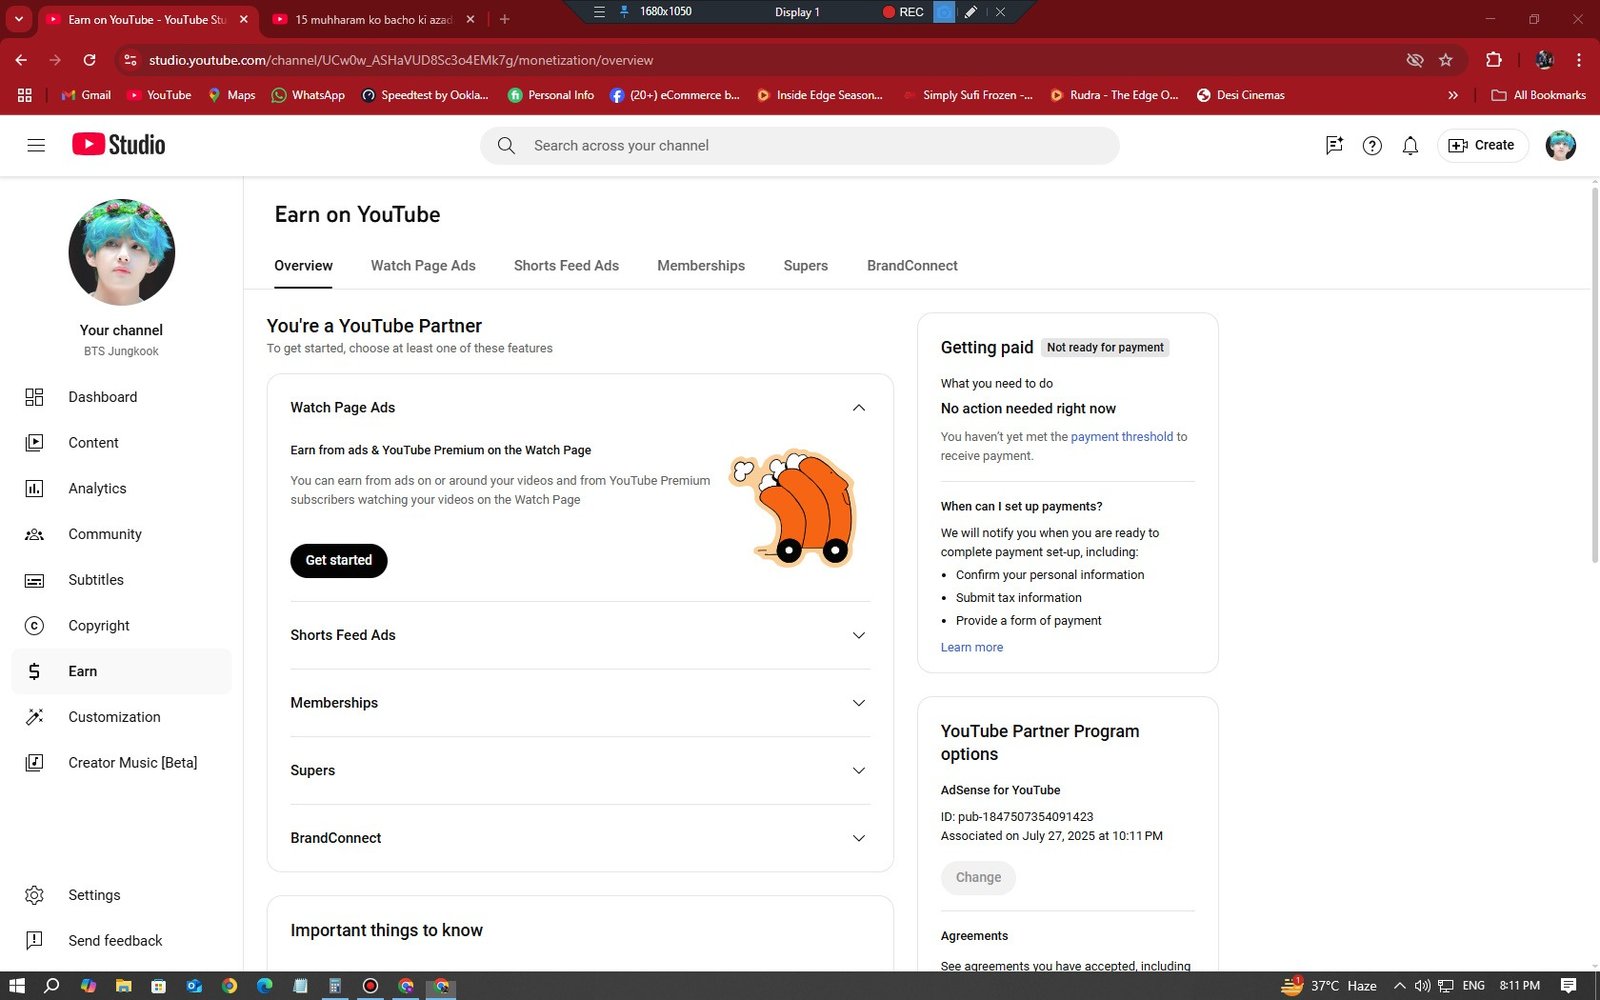Open the Windows Start menu
This screenshot has width=1600, height=1000.
pyautogui.click(x=16, y=986)
